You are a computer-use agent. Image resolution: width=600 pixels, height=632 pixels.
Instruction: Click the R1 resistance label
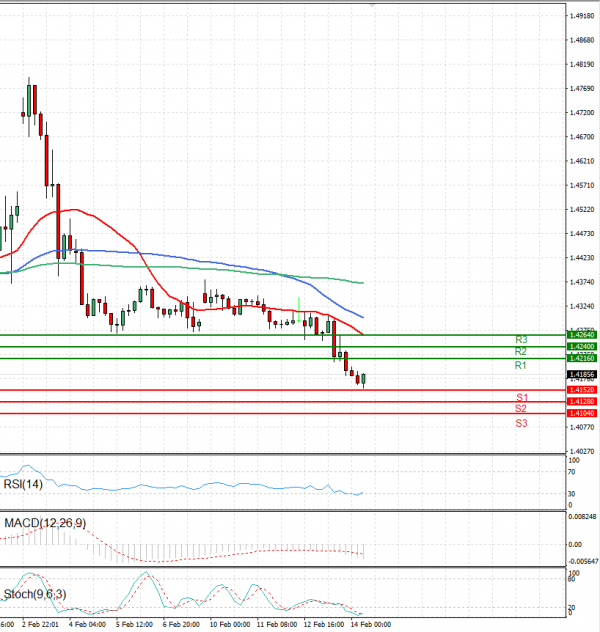point(521,365)
